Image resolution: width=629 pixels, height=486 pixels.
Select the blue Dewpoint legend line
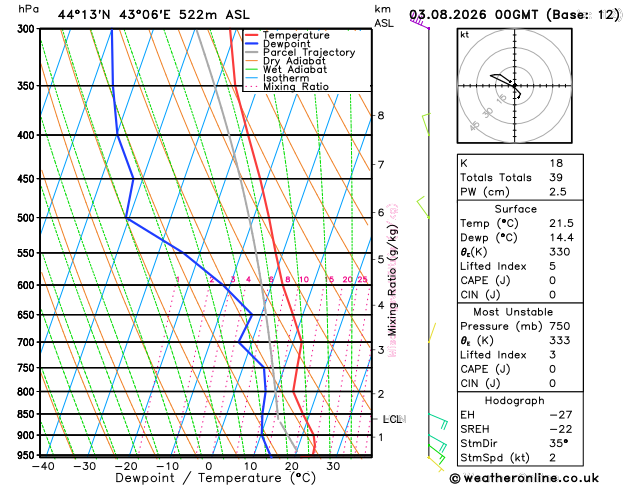(252, 44)
